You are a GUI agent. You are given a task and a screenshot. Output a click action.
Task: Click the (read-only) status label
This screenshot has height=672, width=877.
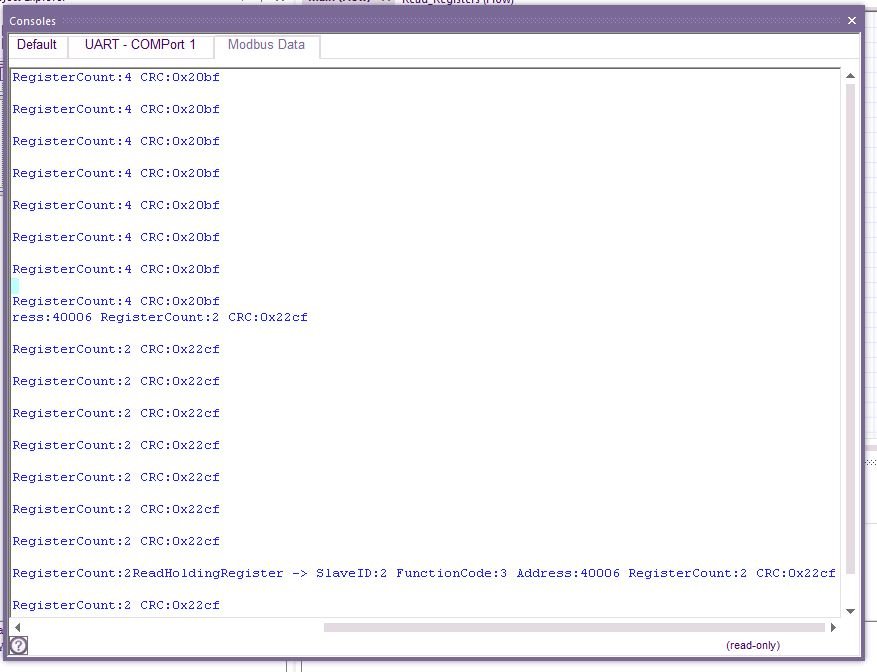[753, 645]
